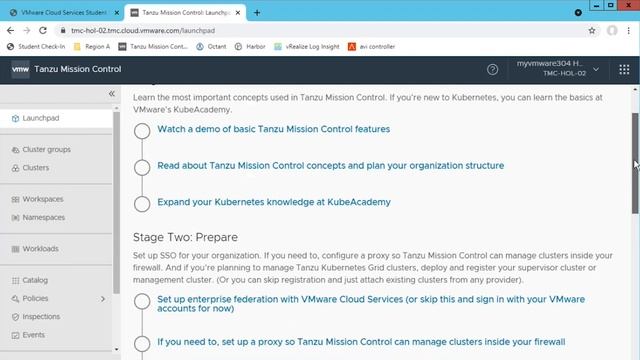This screenshot has width=640, height=360.
Task: Switch to Tanzu Mission Control Launchpad tab
Action: (185, 13)
